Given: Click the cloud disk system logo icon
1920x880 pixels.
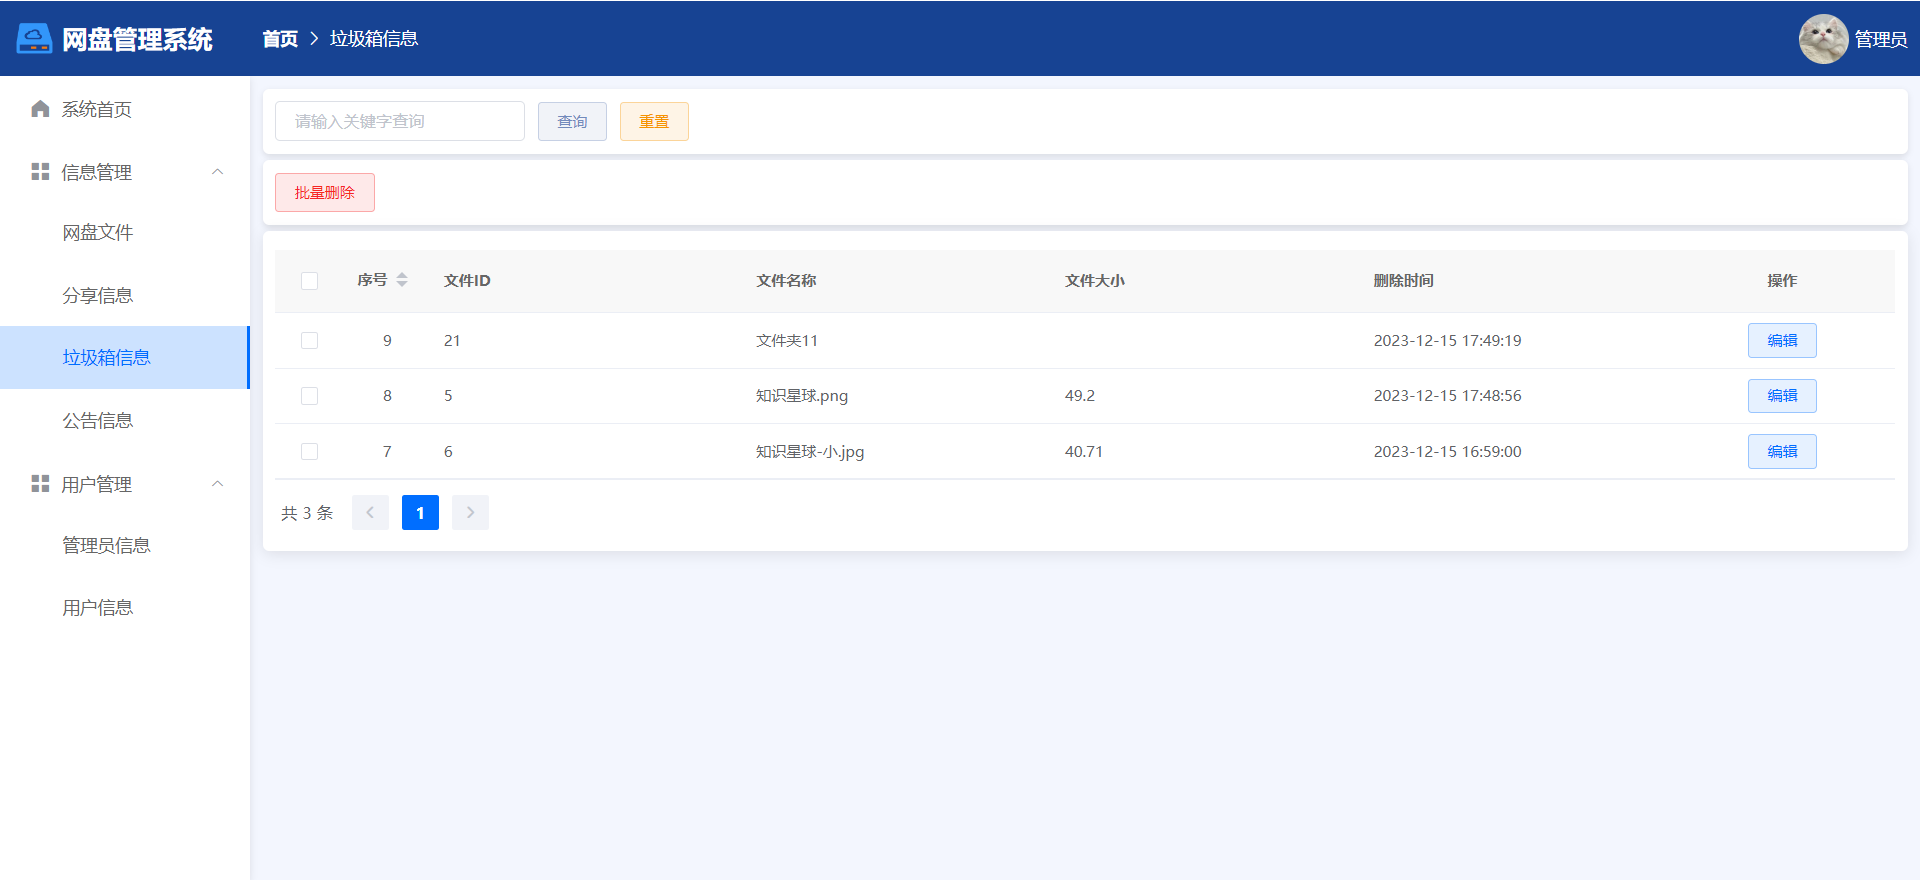Looking at the screenshot, I should (x=34, y=39).
